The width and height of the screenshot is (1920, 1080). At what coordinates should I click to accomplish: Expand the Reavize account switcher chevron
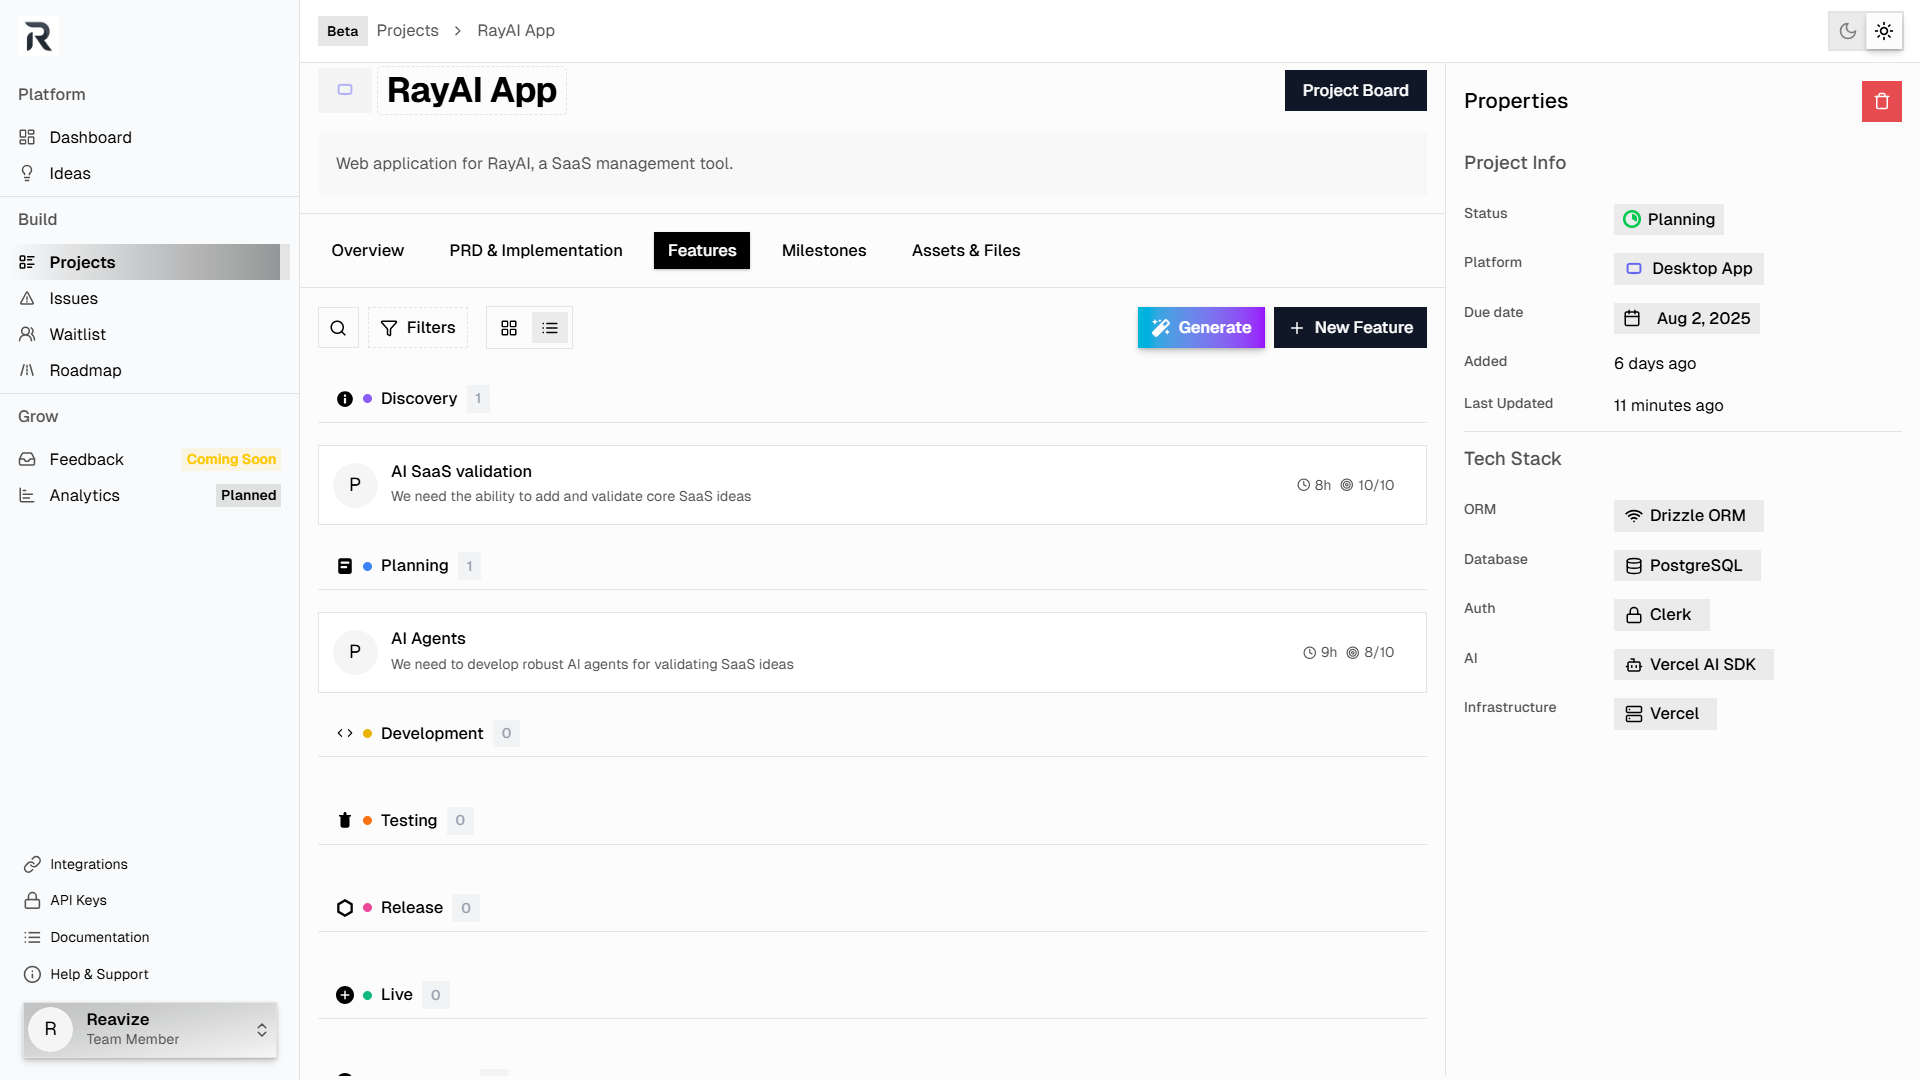[262, 1030]
